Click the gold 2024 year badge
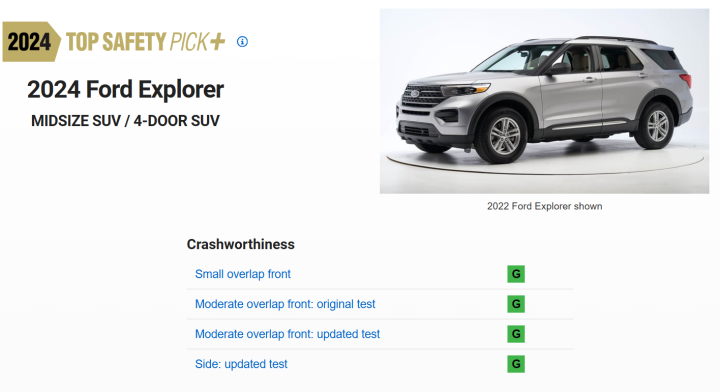 pos(31,42)
